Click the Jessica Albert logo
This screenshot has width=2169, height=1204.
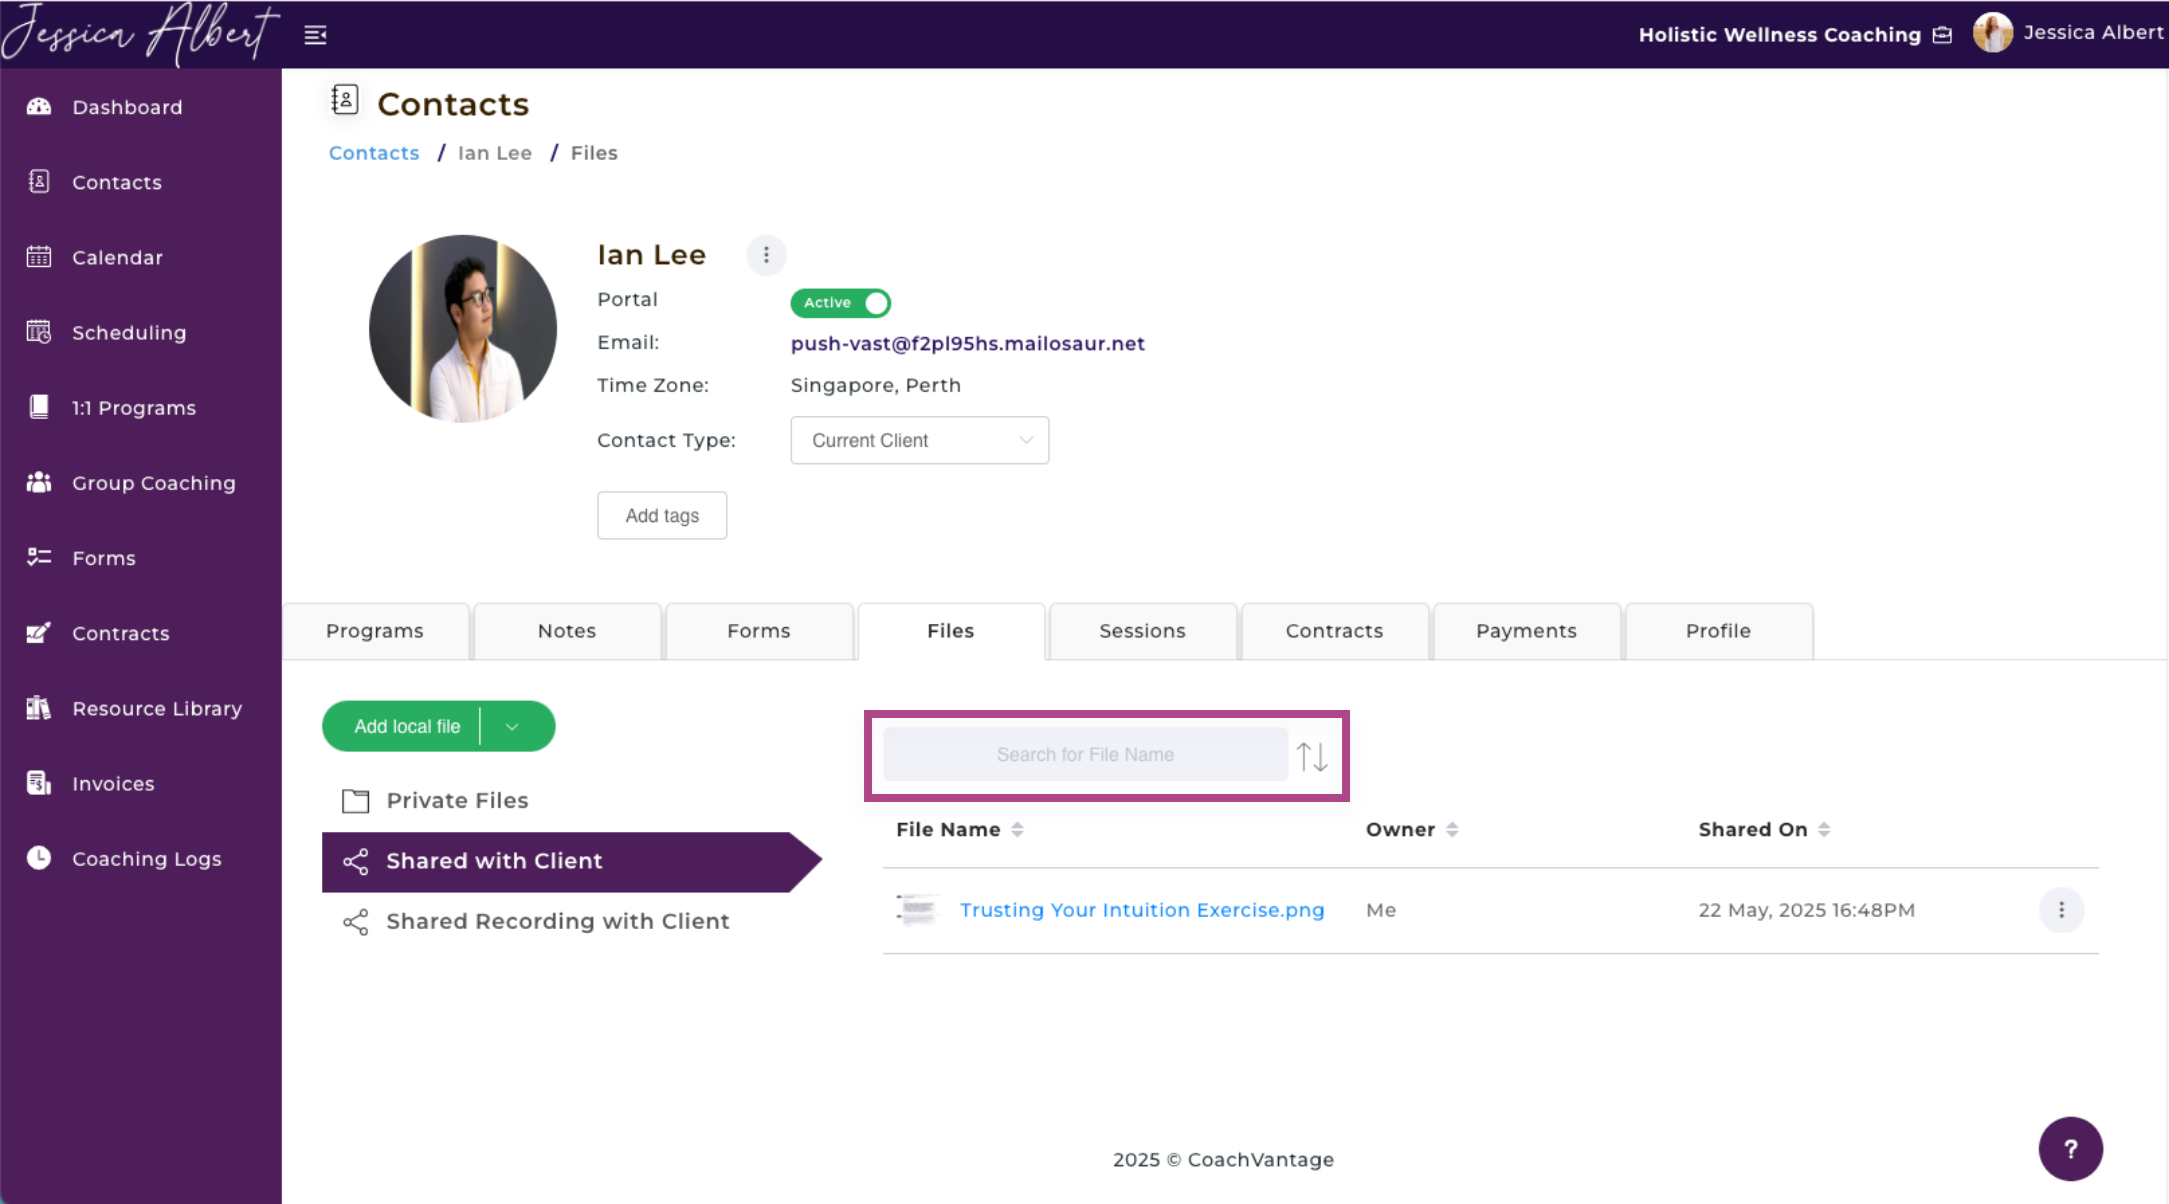(139, 33)
